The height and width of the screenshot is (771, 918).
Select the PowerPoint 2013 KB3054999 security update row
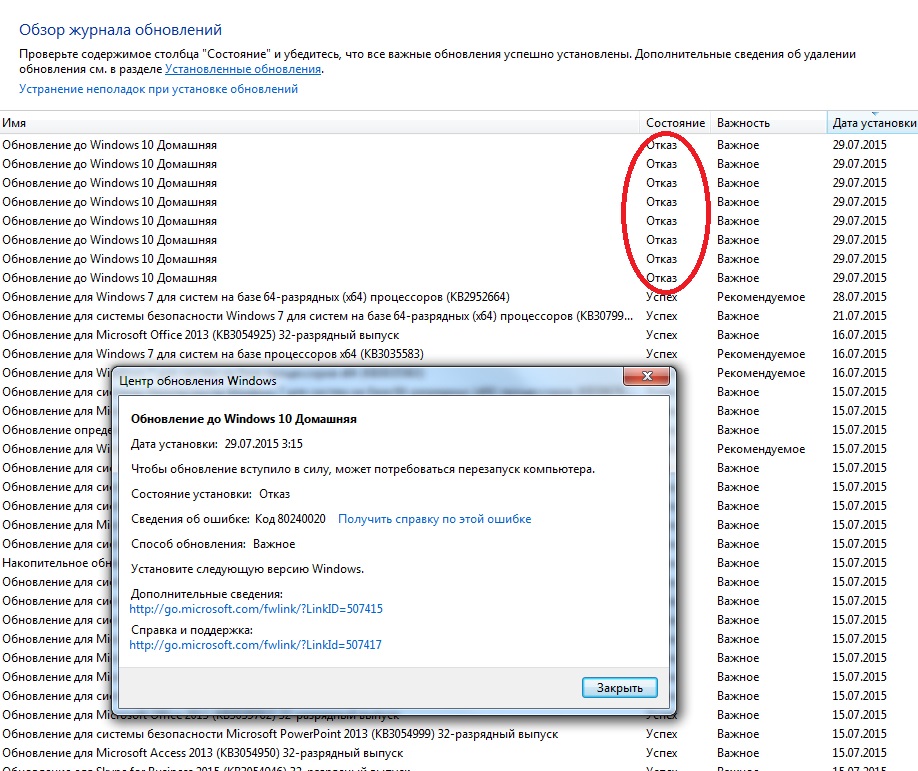point(459,734)
